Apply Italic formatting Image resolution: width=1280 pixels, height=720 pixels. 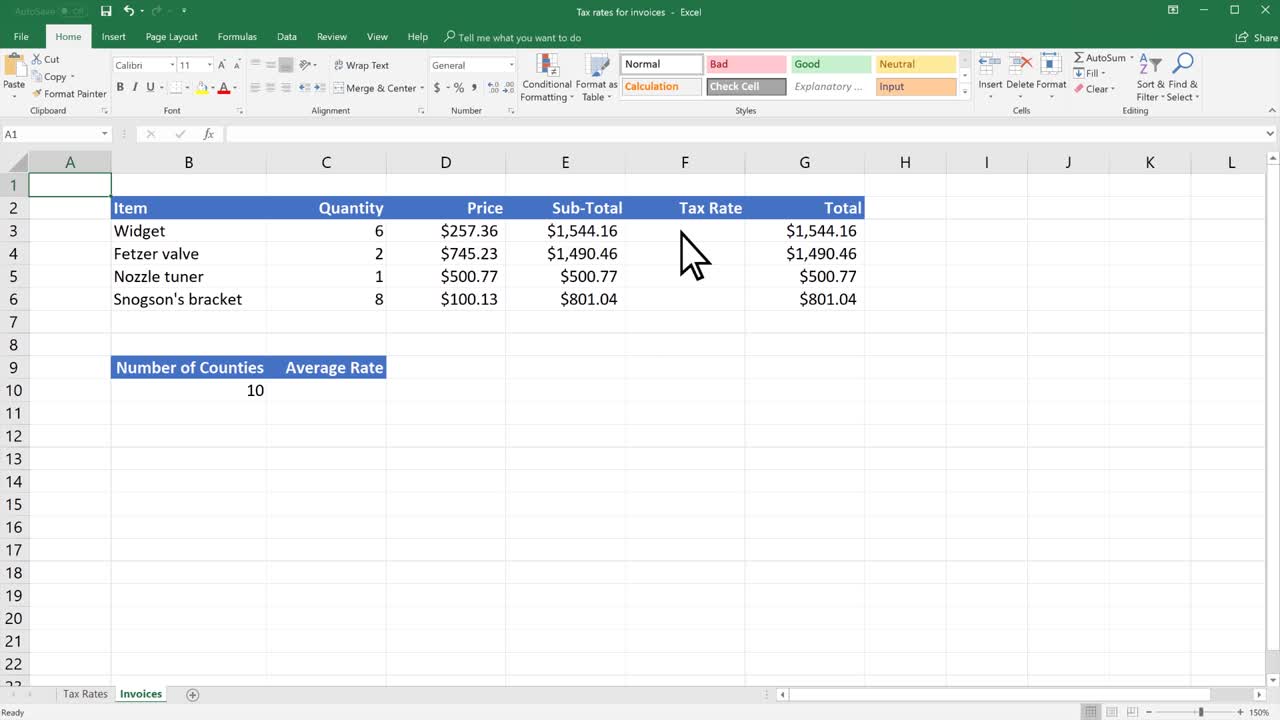tap(135, 87)
